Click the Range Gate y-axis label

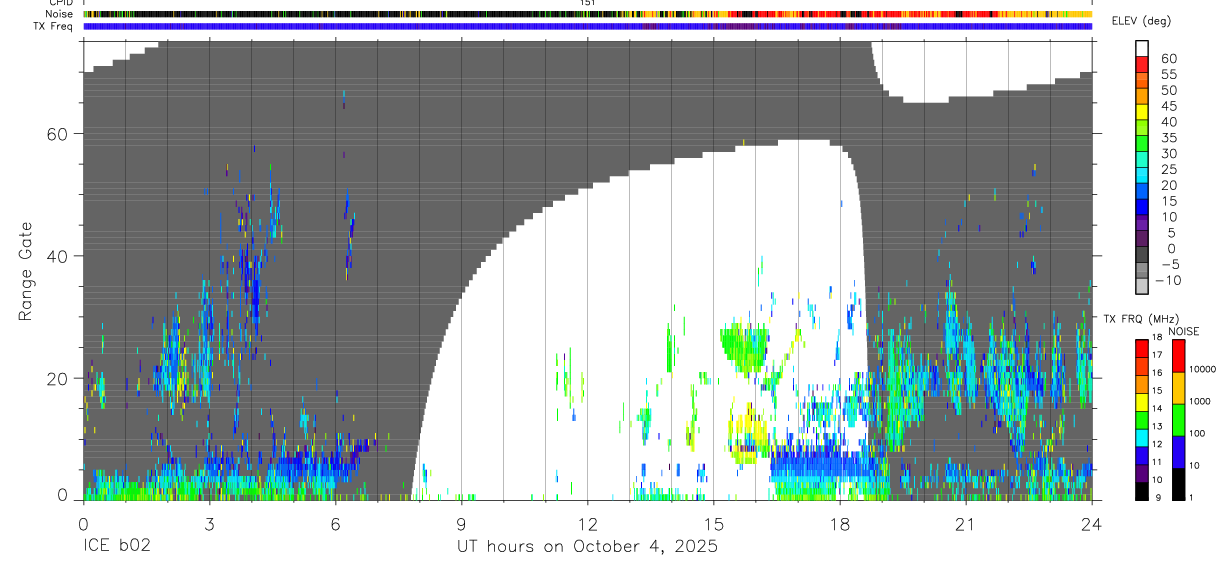(x=26, y=271)
